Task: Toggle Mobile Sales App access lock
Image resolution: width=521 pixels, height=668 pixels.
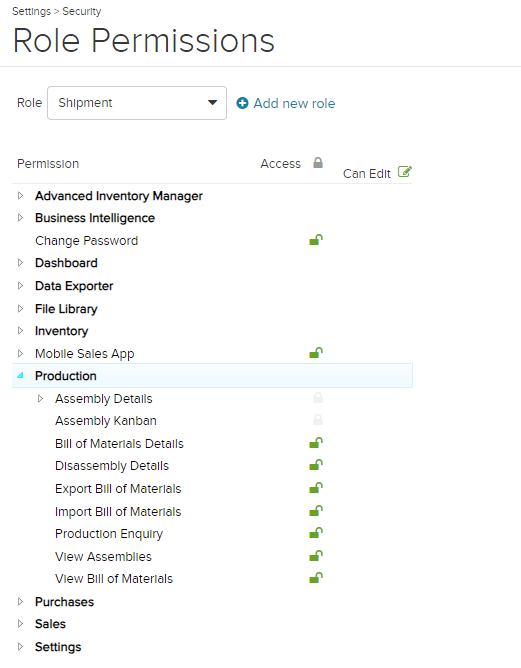Action: (x=316, y=353)
